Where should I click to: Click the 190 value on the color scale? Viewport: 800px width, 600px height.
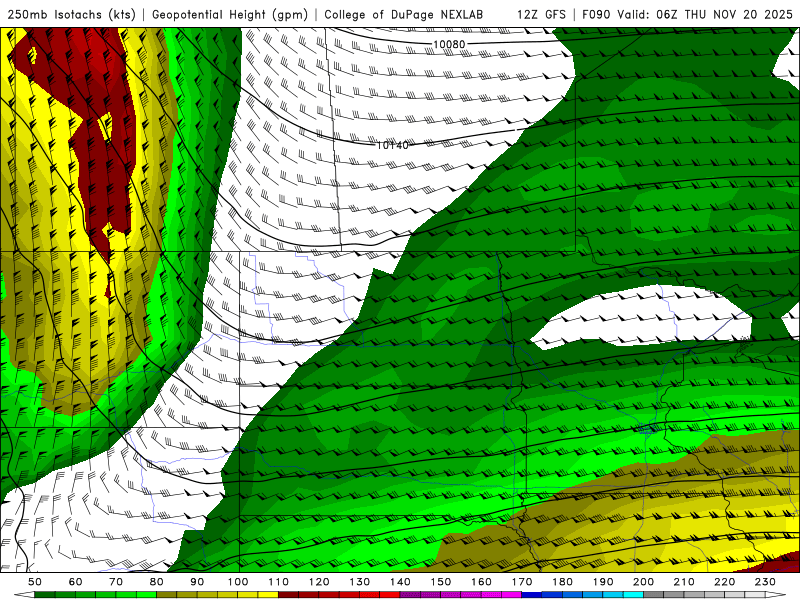point(603,582)
